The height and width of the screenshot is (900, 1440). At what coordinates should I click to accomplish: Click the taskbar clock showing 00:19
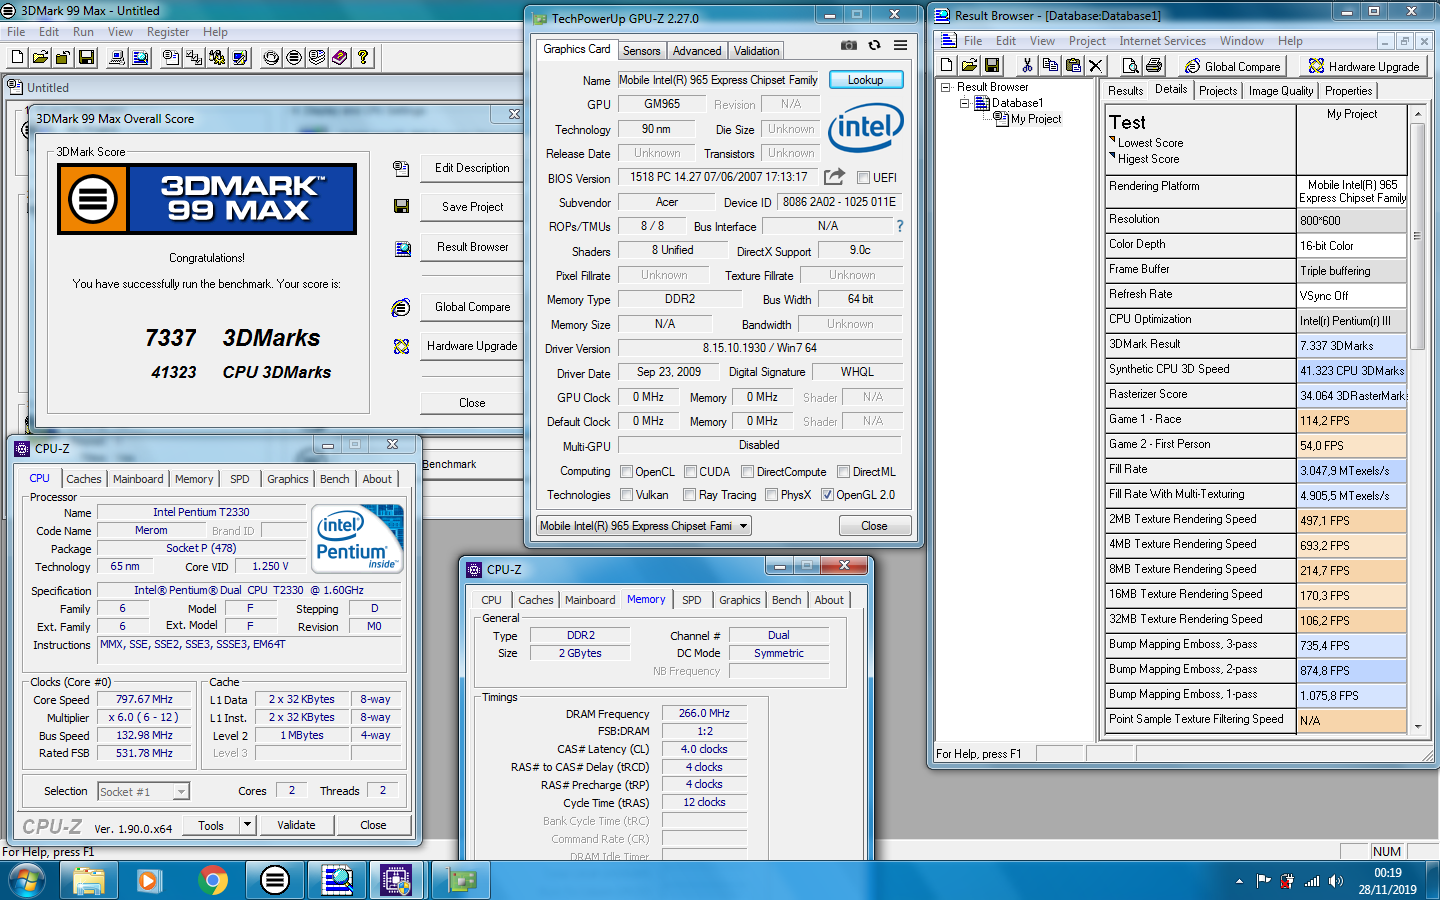[x=1387, y=881]
